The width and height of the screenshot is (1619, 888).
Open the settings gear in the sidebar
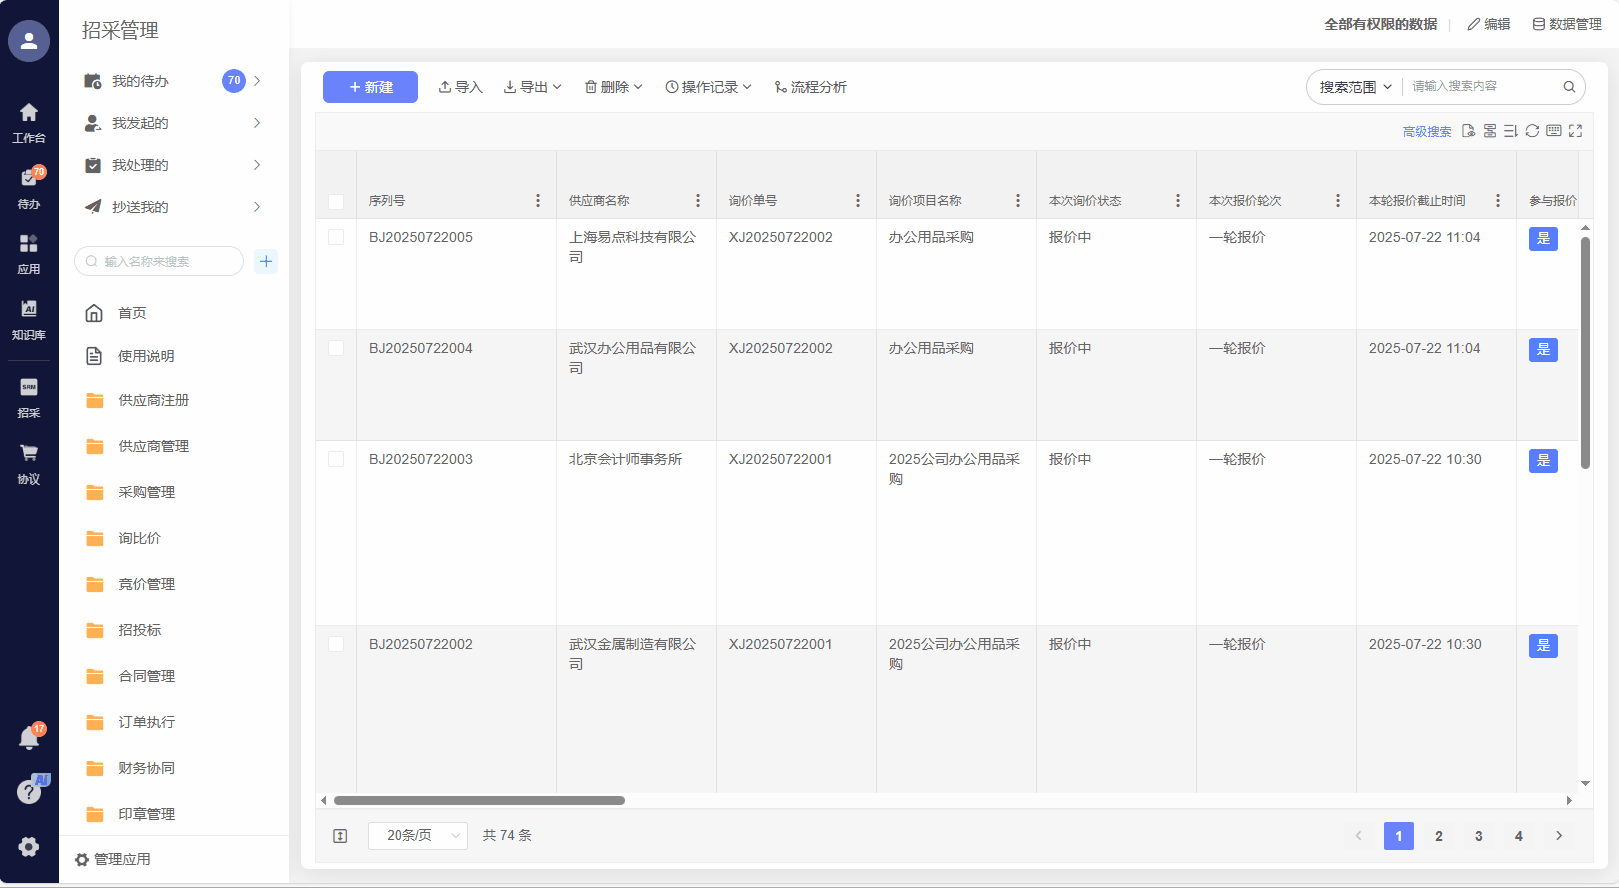click(x=29, y=847)
